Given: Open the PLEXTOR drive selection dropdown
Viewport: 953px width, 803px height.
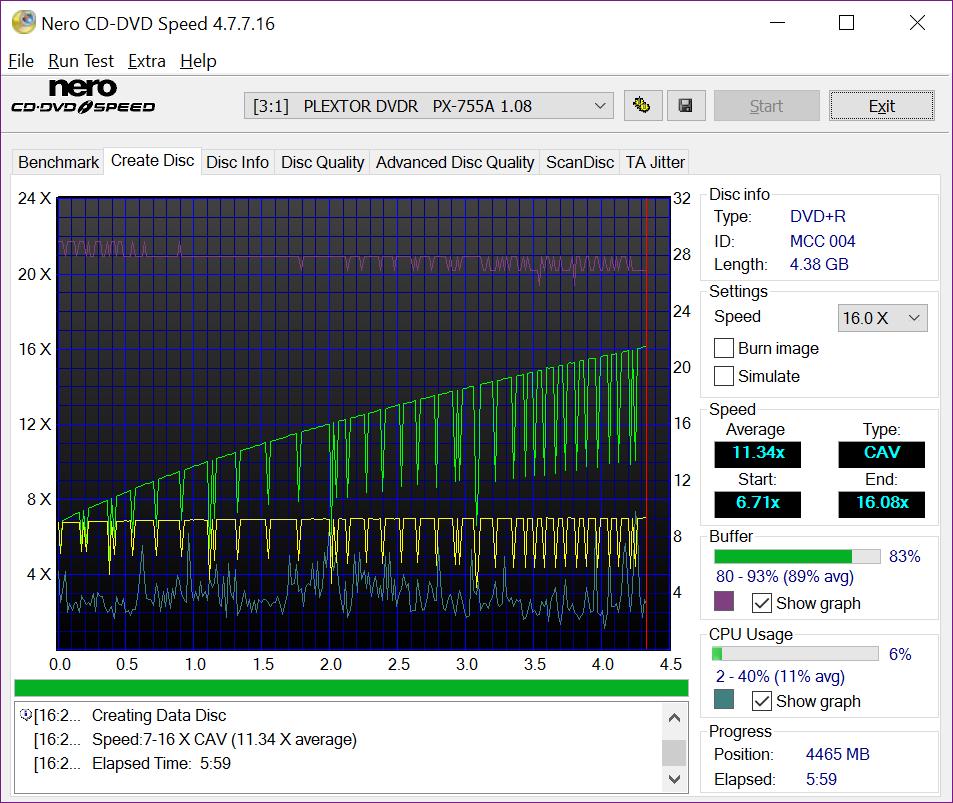Looking at the screenshot, I should tap(429, 106).
